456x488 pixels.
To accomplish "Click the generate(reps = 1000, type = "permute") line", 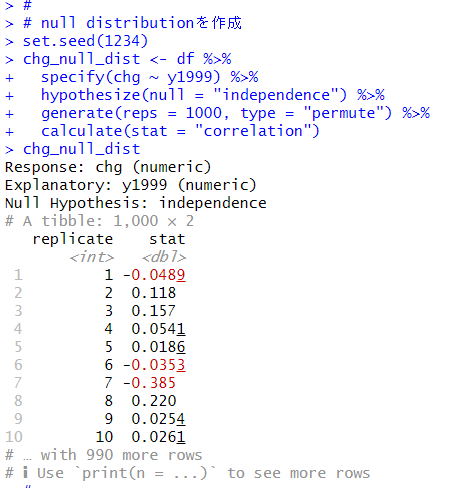I will point(235,113).
